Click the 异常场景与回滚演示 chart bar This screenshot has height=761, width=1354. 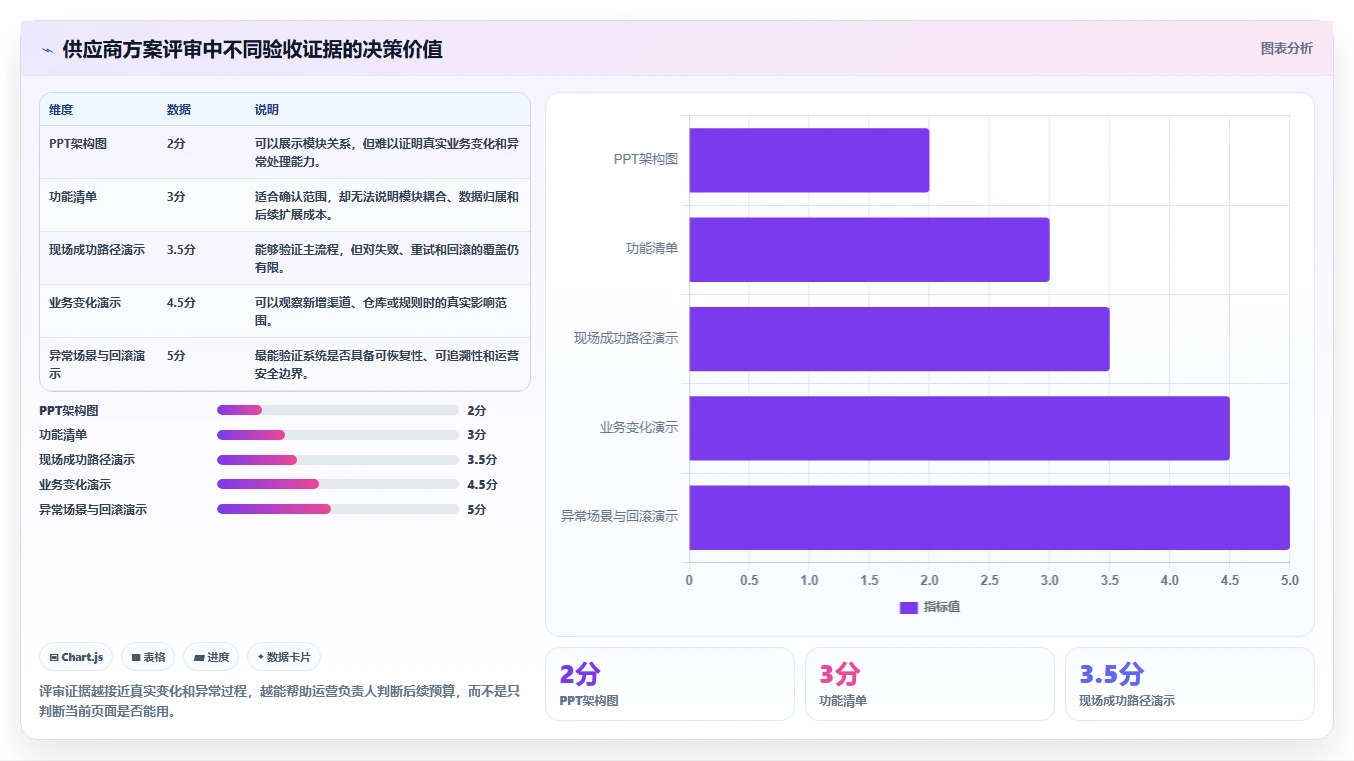[989, 517]
